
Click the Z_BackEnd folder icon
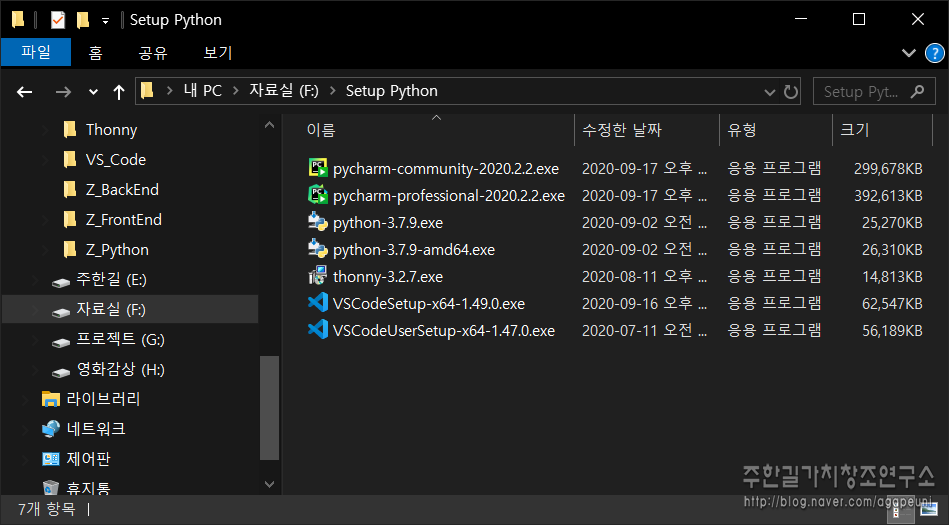(x=70, y=190)
